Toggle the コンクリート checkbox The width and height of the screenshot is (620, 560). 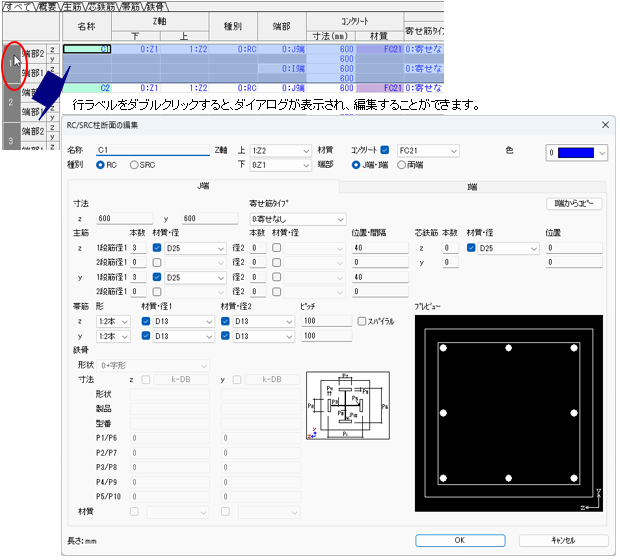[385, 150]
